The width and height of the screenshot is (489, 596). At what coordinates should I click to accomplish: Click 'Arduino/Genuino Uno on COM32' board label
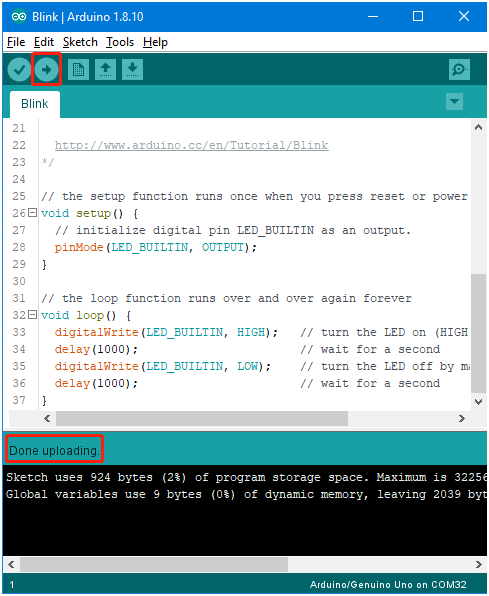[x=388, y=585]
